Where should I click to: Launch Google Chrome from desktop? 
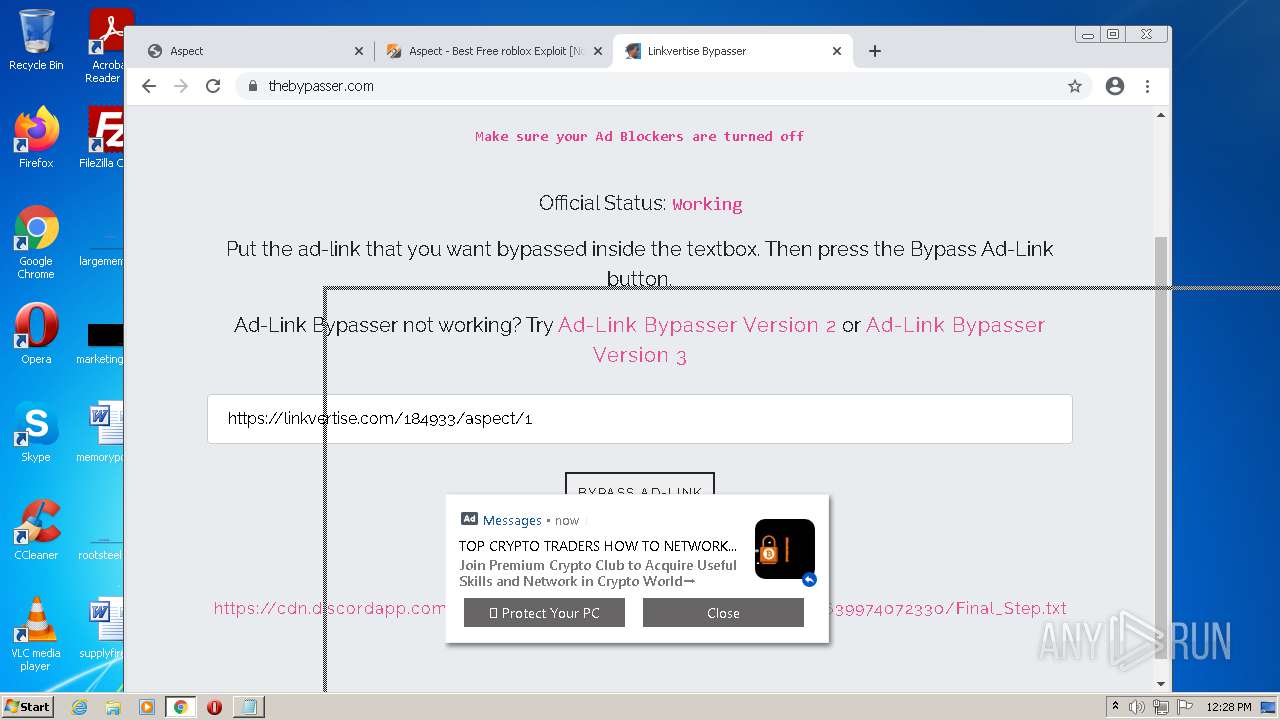coord(36,242)
